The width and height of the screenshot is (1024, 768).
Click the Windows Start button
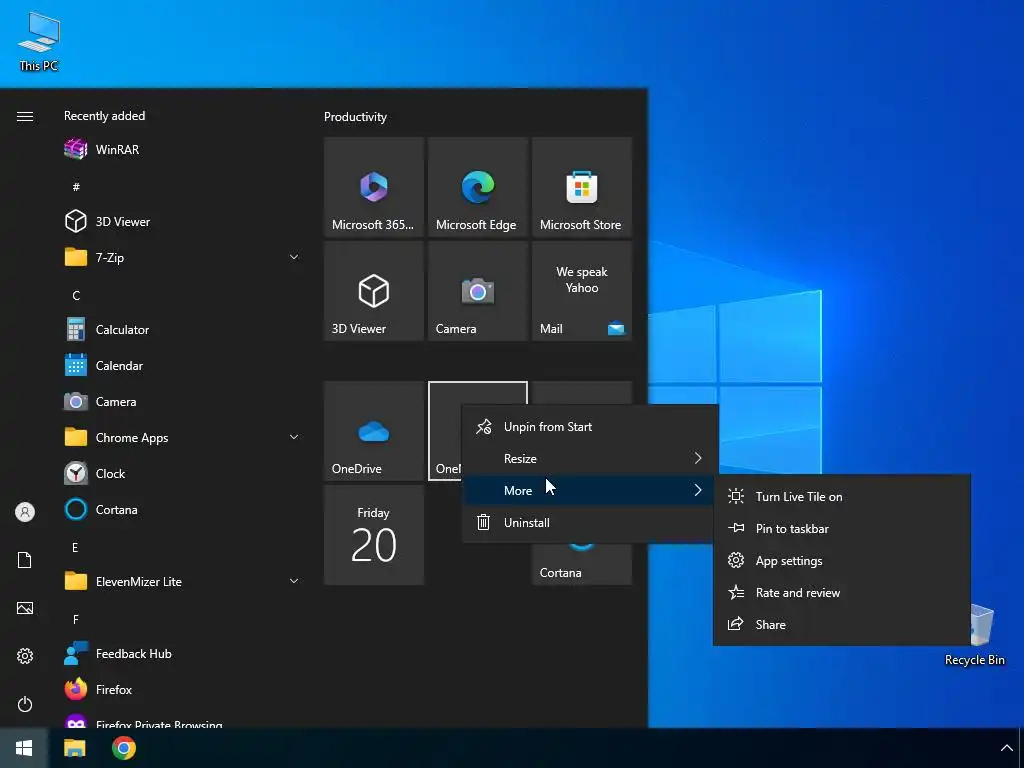pyautogui.click(x=24, y=748)
